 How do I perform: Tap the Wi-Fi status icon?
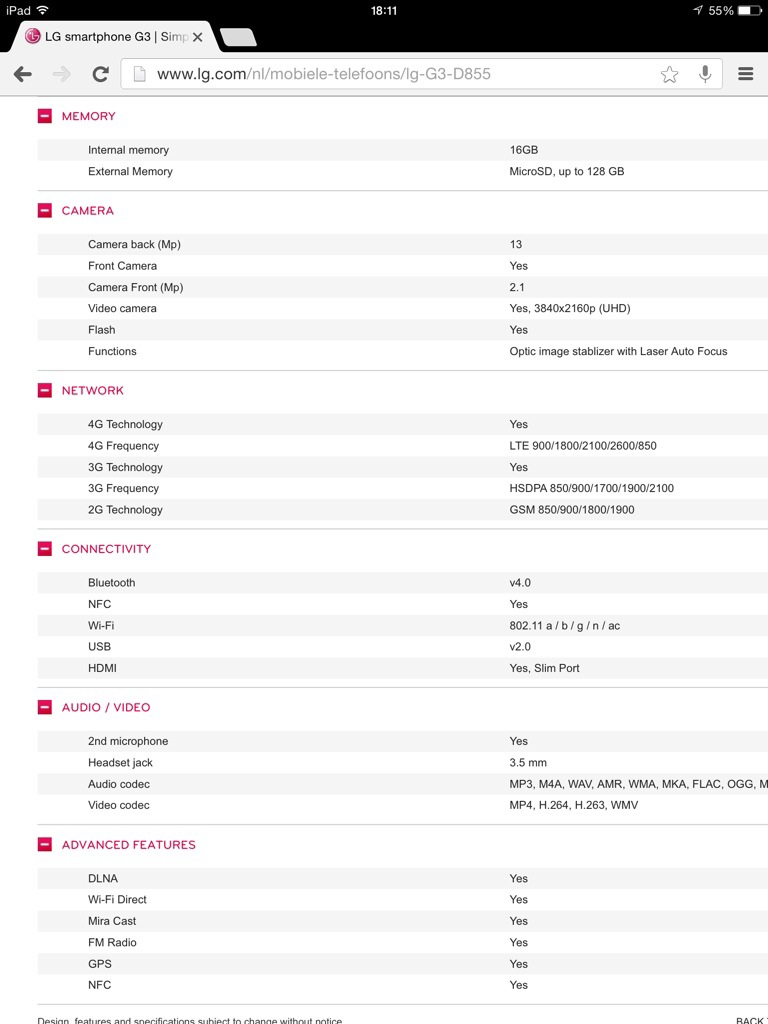coord(43,10)
